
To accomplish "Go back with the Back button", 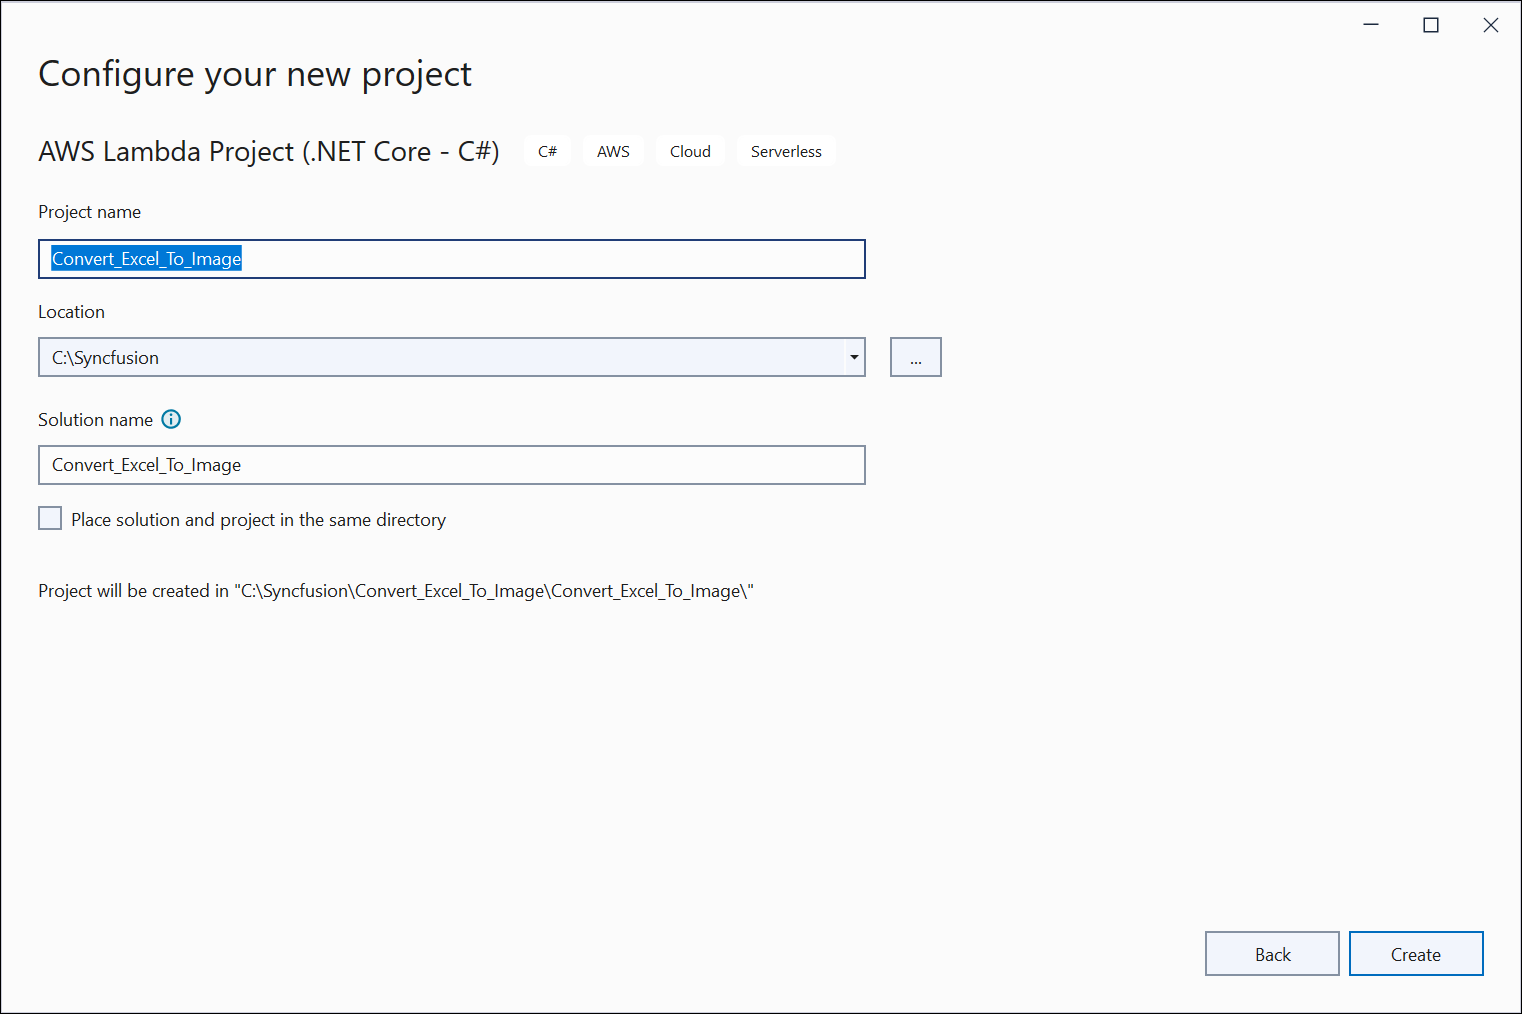I will click(1271, 954).
